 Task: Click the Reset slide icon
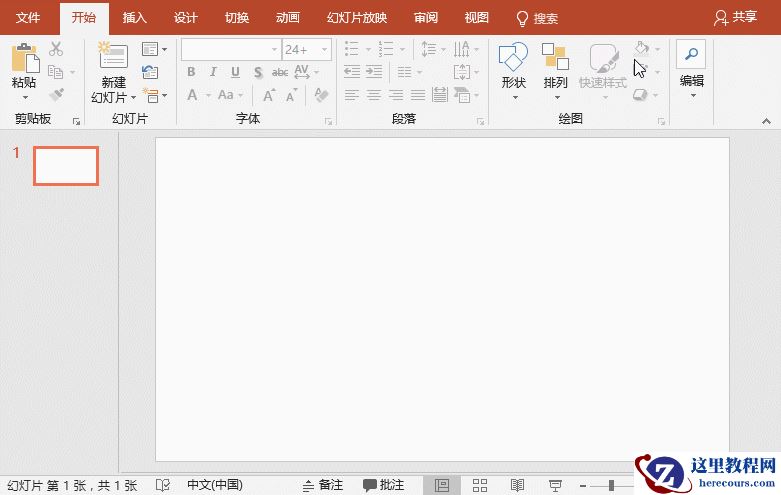(x=150, y=72)
